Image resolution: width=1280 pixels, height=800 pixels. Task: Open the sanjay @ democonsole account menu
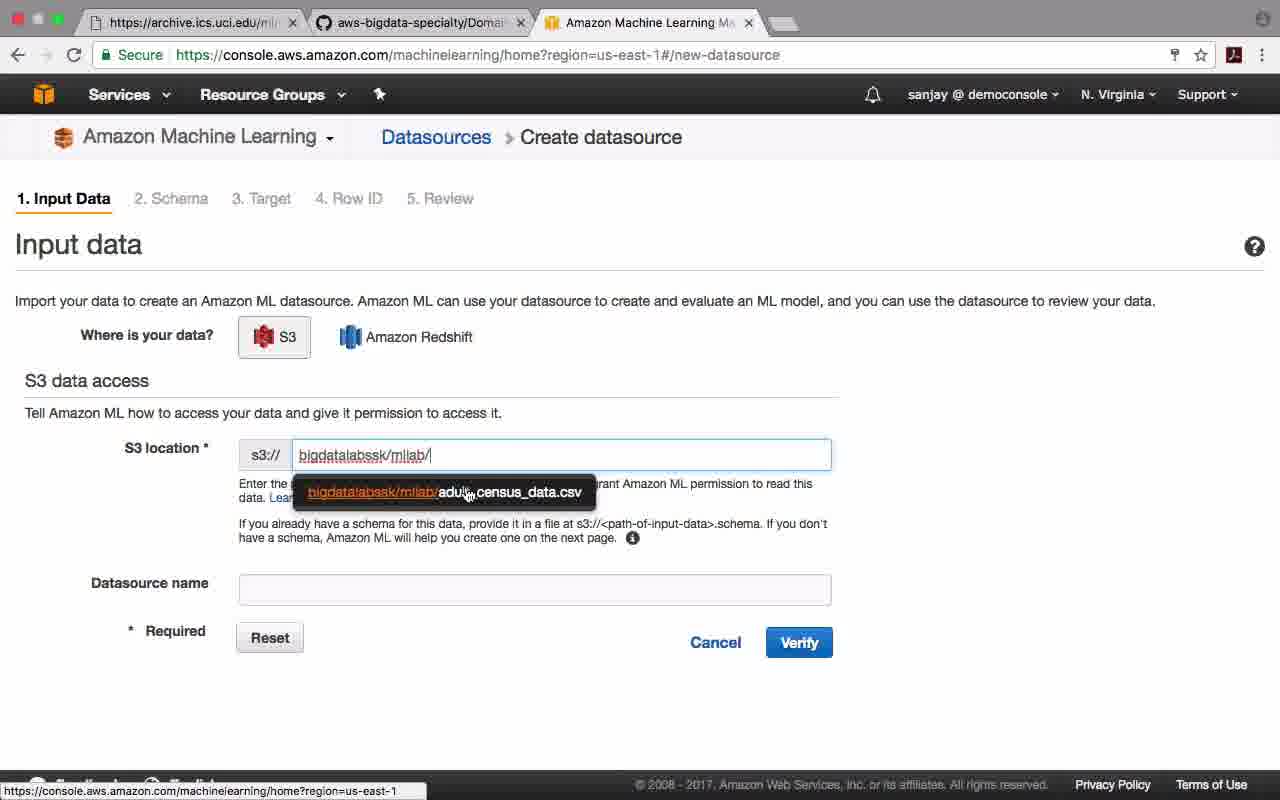pyautogui.click(x=984, y=95)
